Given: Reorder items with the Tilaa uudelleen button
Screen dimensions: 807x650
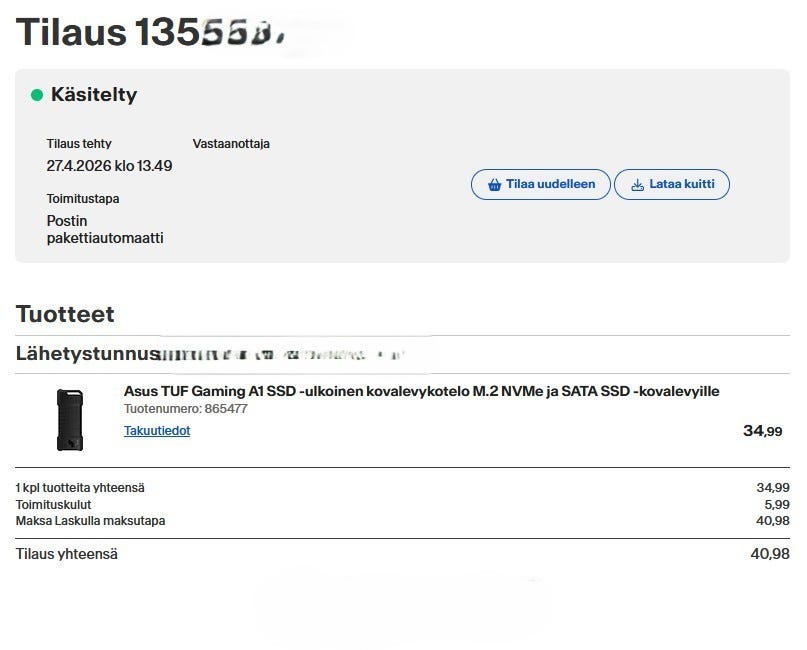Looking at the screenshot, I should 540,184.
